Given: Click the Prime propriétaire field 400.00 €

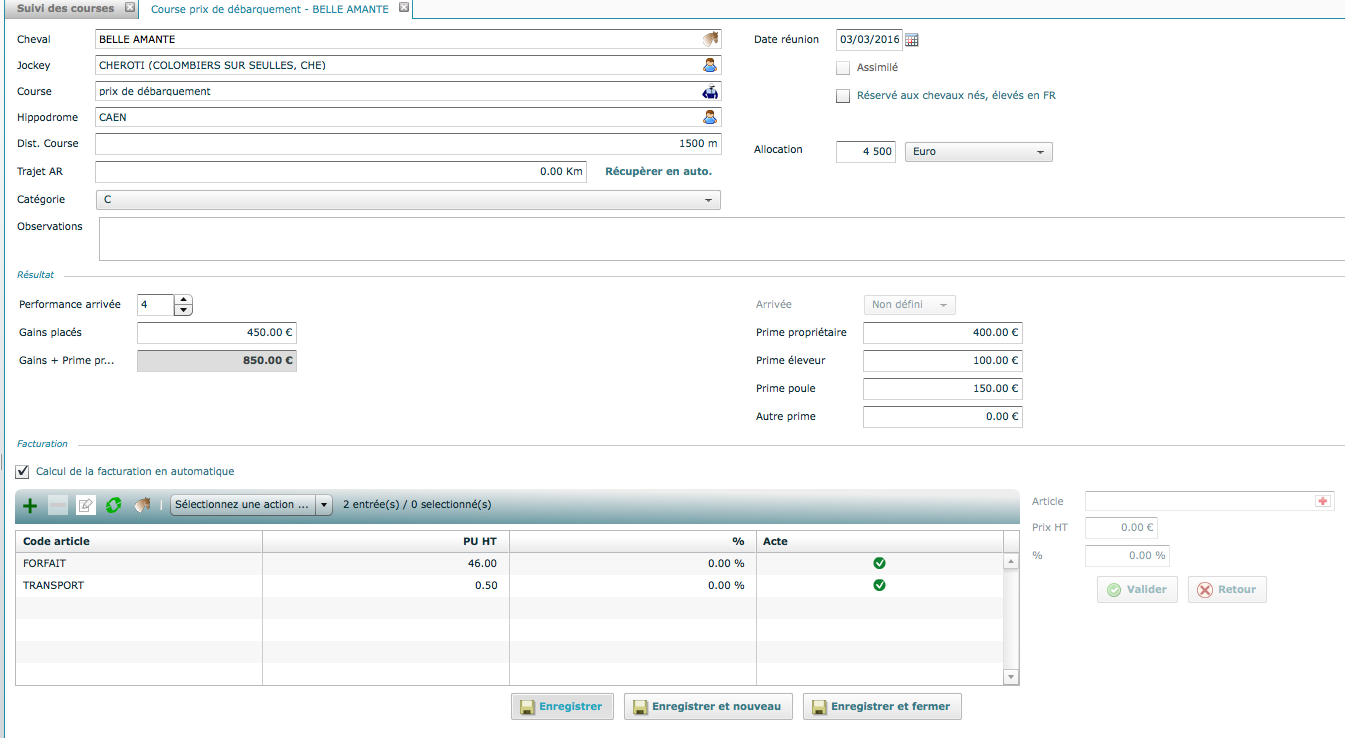Looking at the screenshot, I should (943, 333).
